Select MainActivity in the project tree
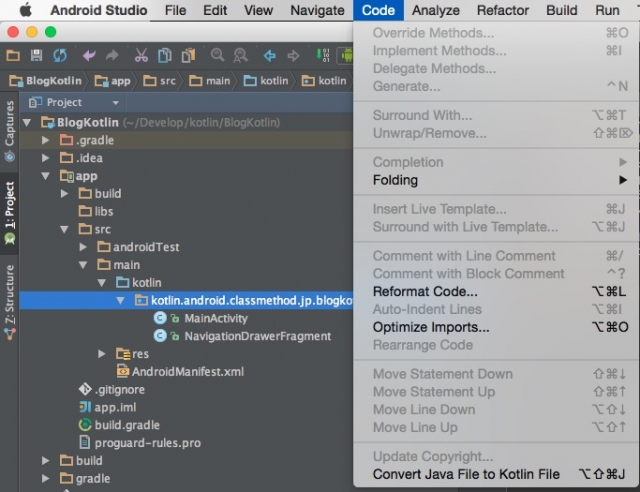Viewport: 640px width, 492px height. (x=215, y=318)
